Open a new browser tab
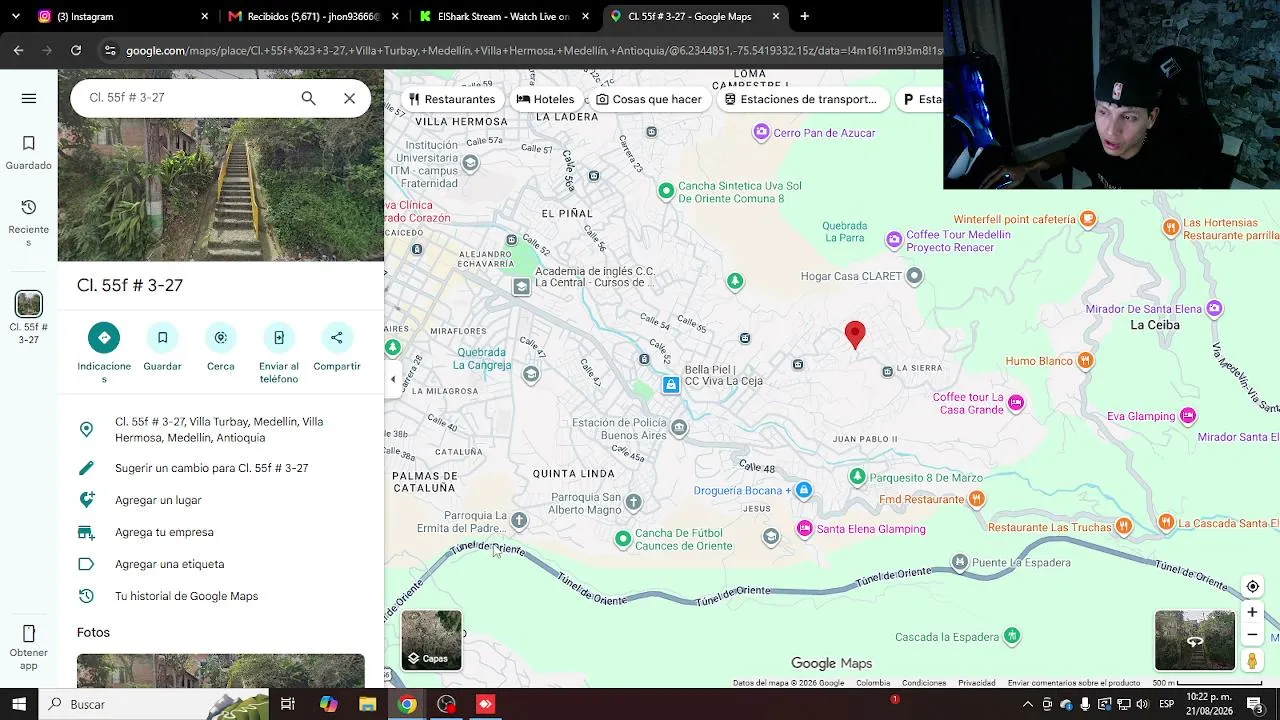This screenshot has height=720, width=1280. [x=804, y=16]
